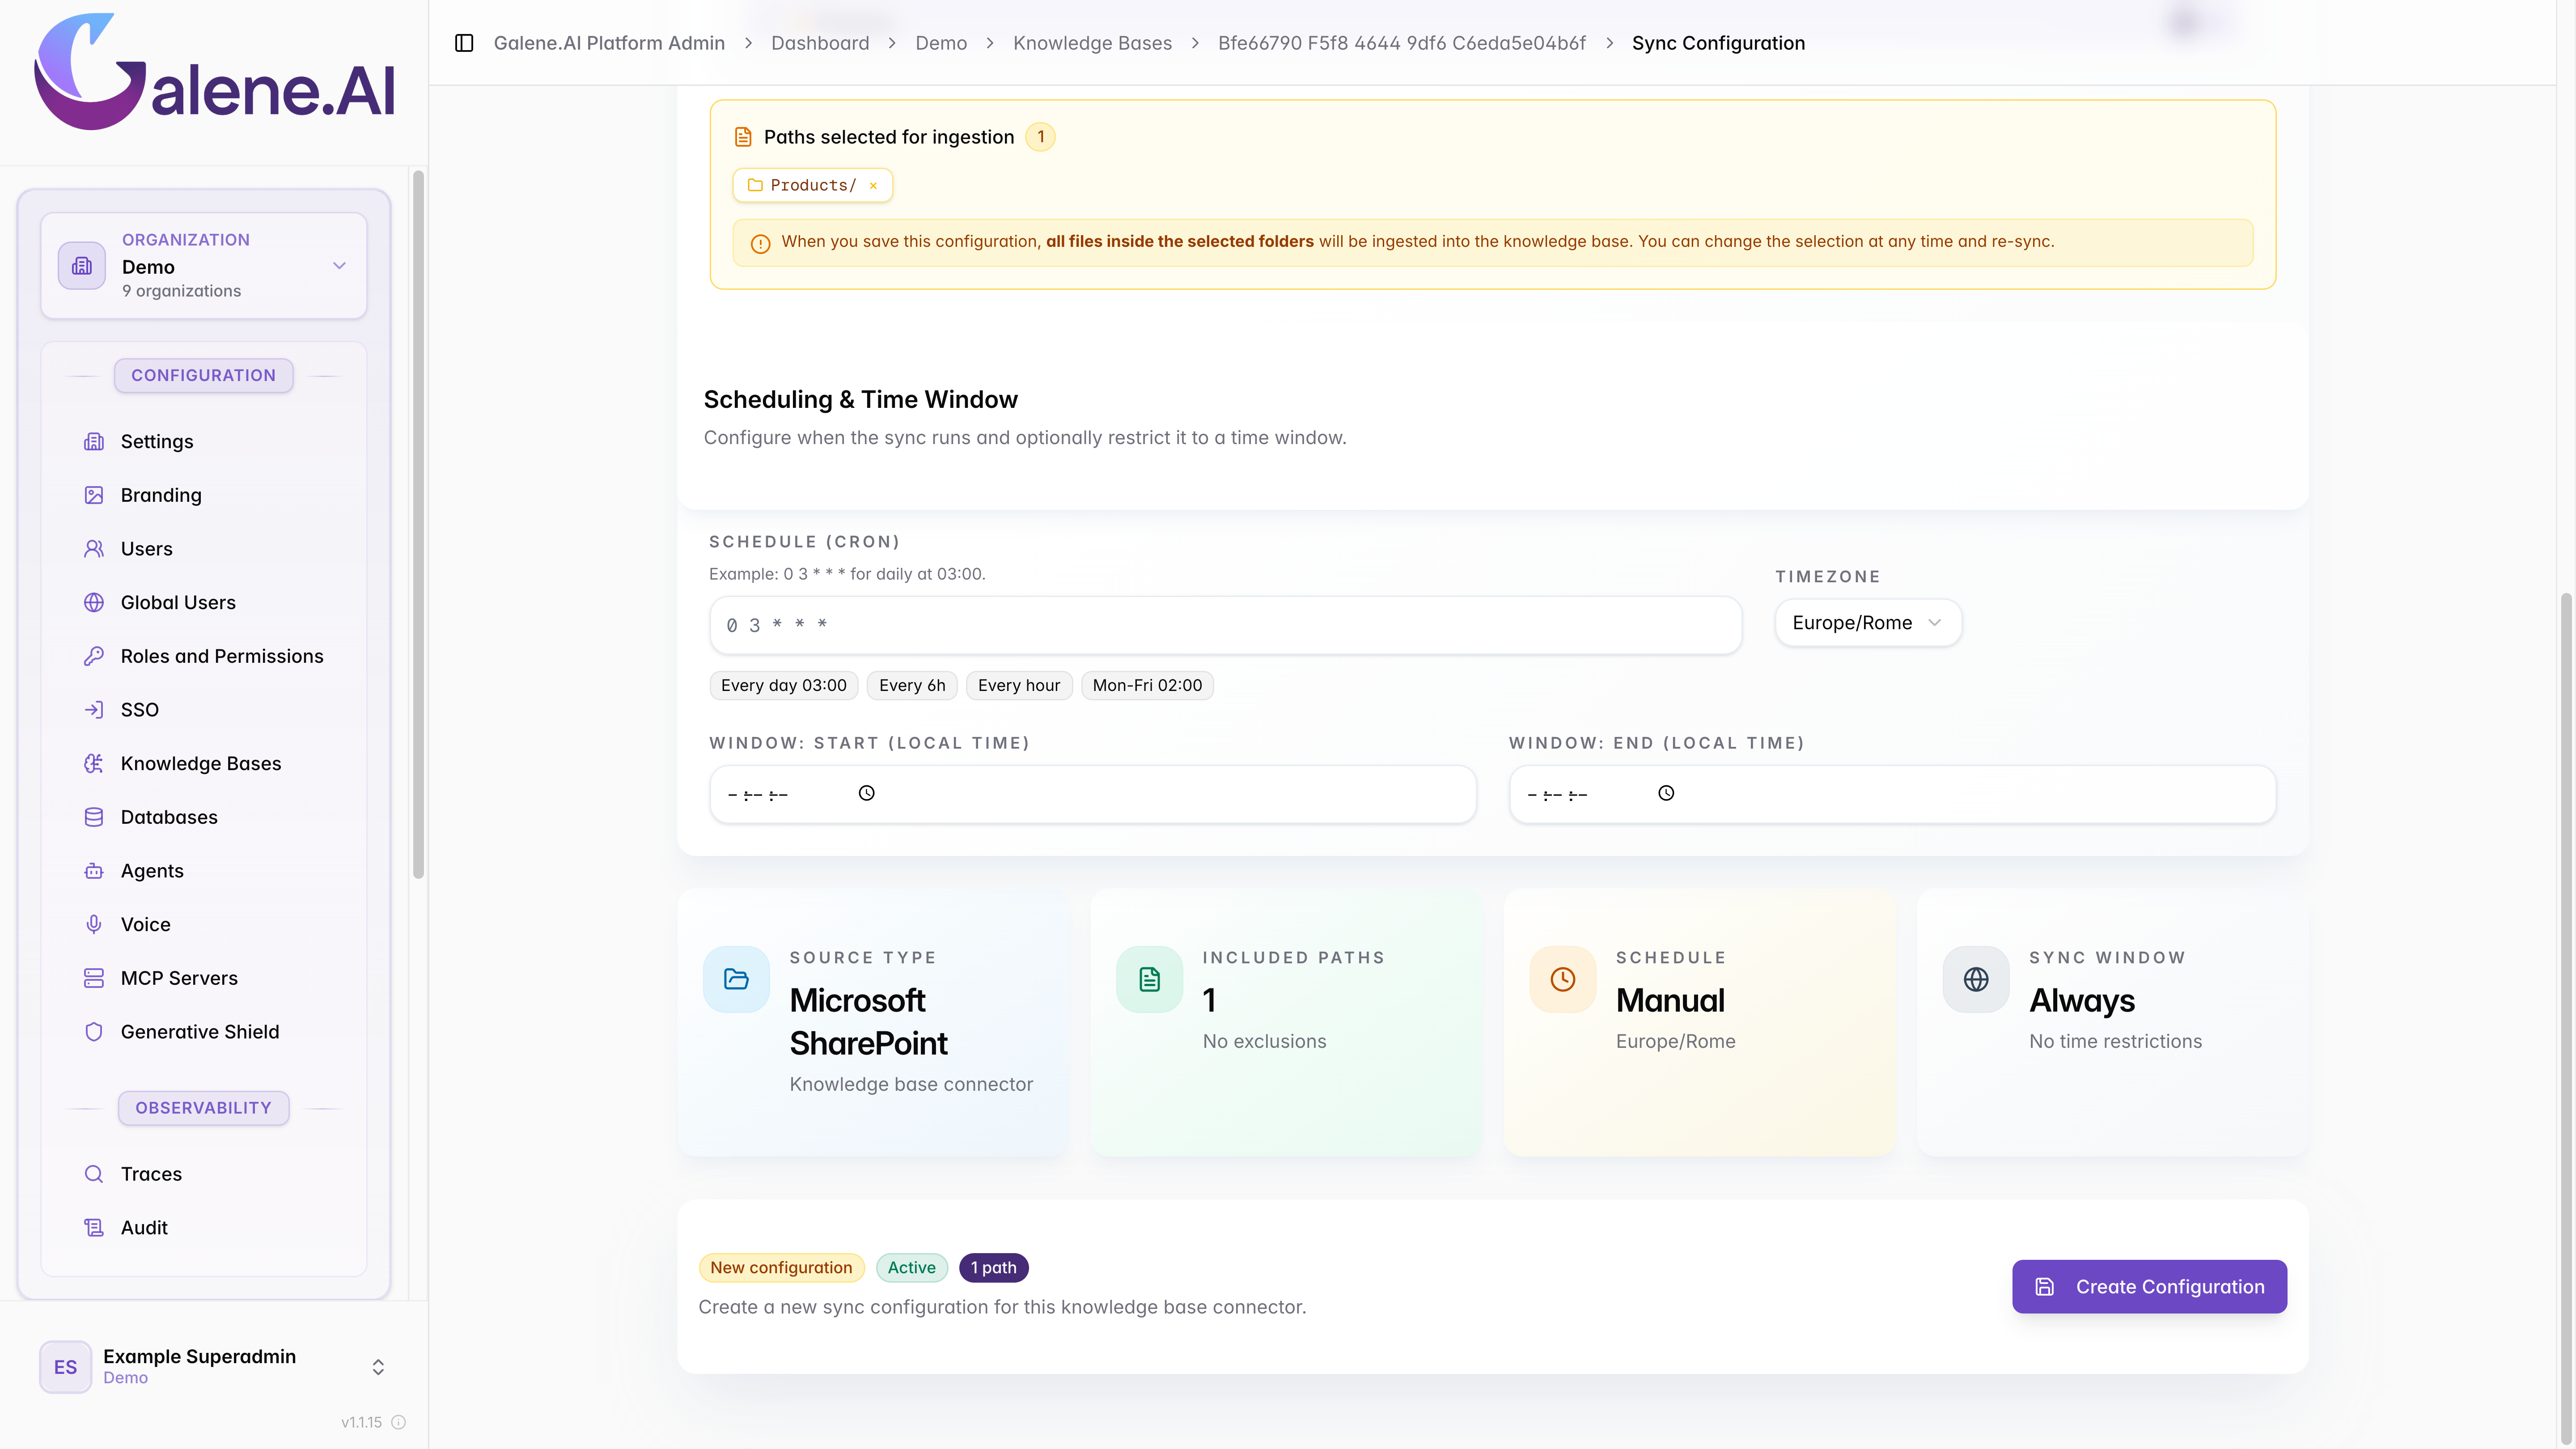This screenshot has width=2576, height=1449.
Task: Click the version info icon
Action: [399, 1422]
